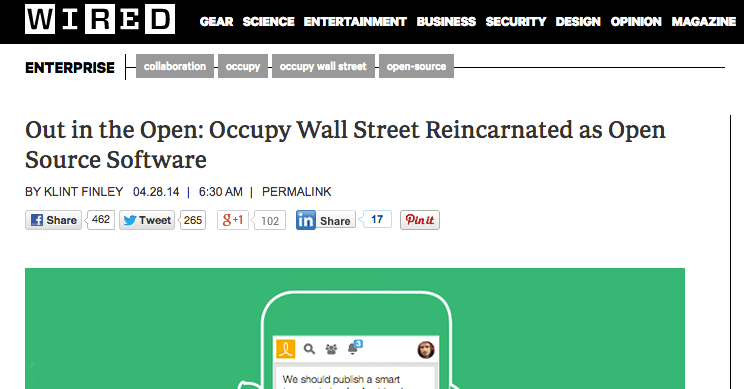Screen dimensions: 744x389
Task: Click the Facebook share count 462
Action: point(101,220)
